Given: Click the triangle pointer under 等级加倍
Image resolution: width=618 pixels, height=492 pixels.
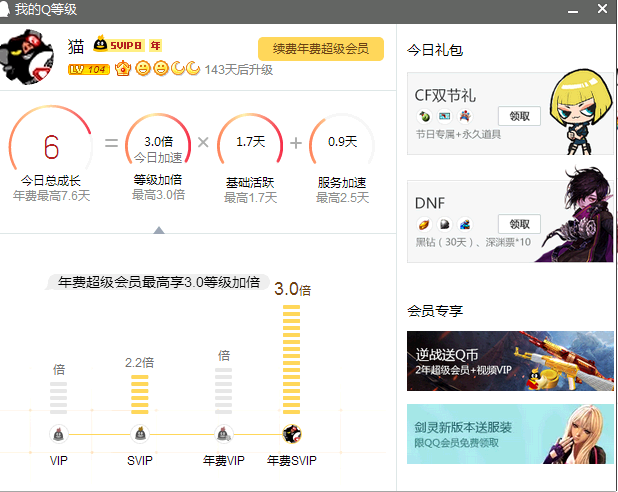Looking at the screenshot, I should pyautogui.click(x=159, y=230).
